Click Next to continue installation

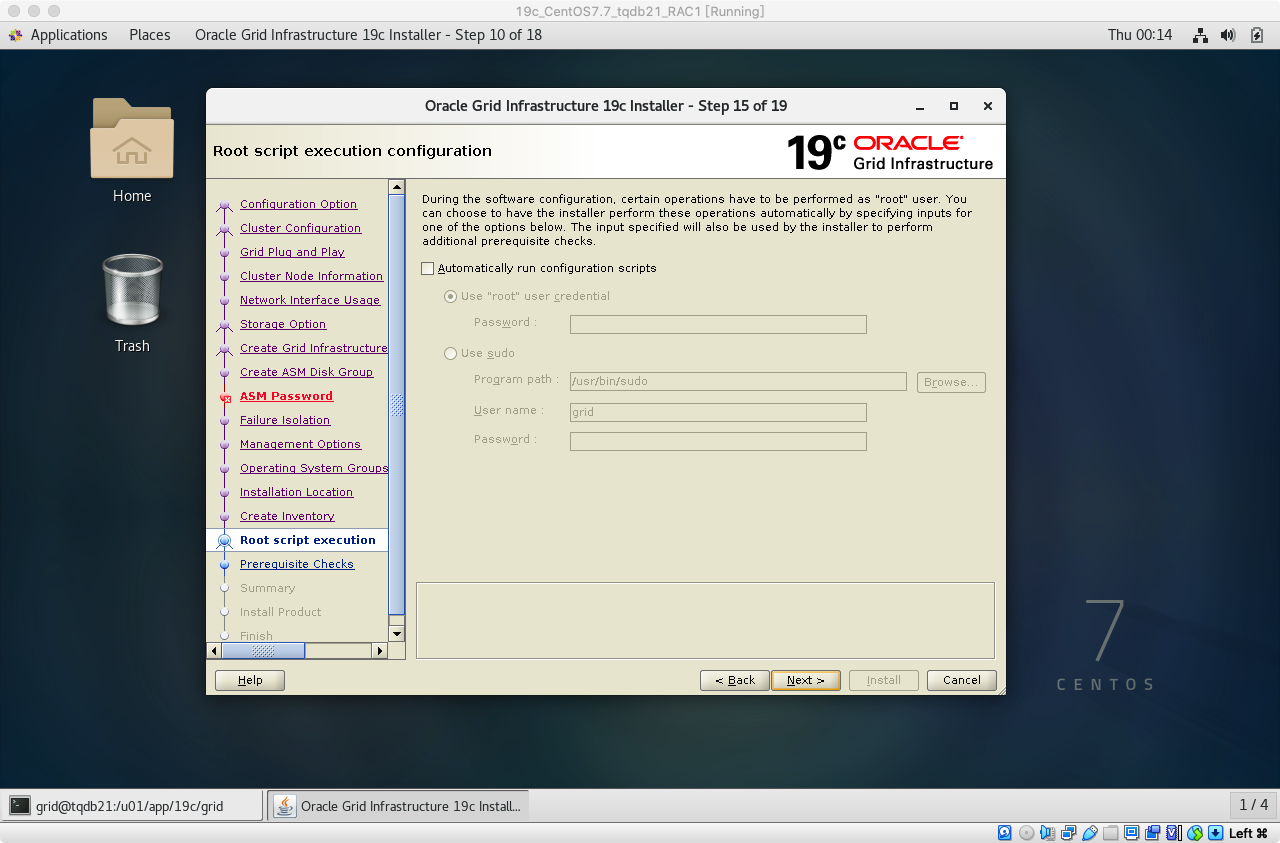click(x=806, y=680)
